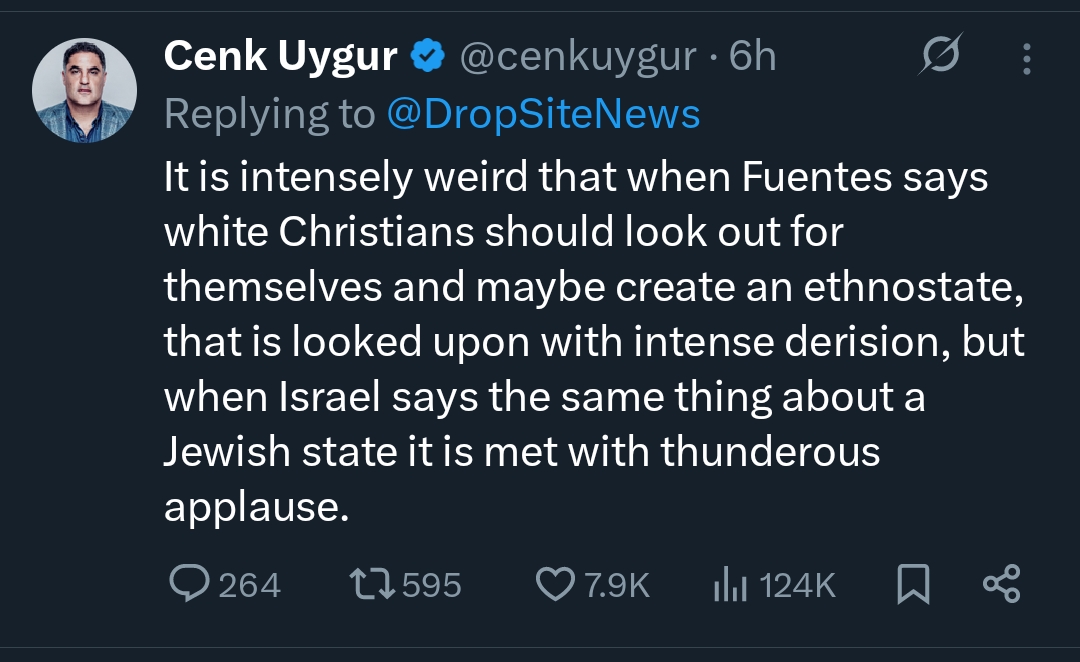Open the @DropSiteNews mention link

[543, 114]
